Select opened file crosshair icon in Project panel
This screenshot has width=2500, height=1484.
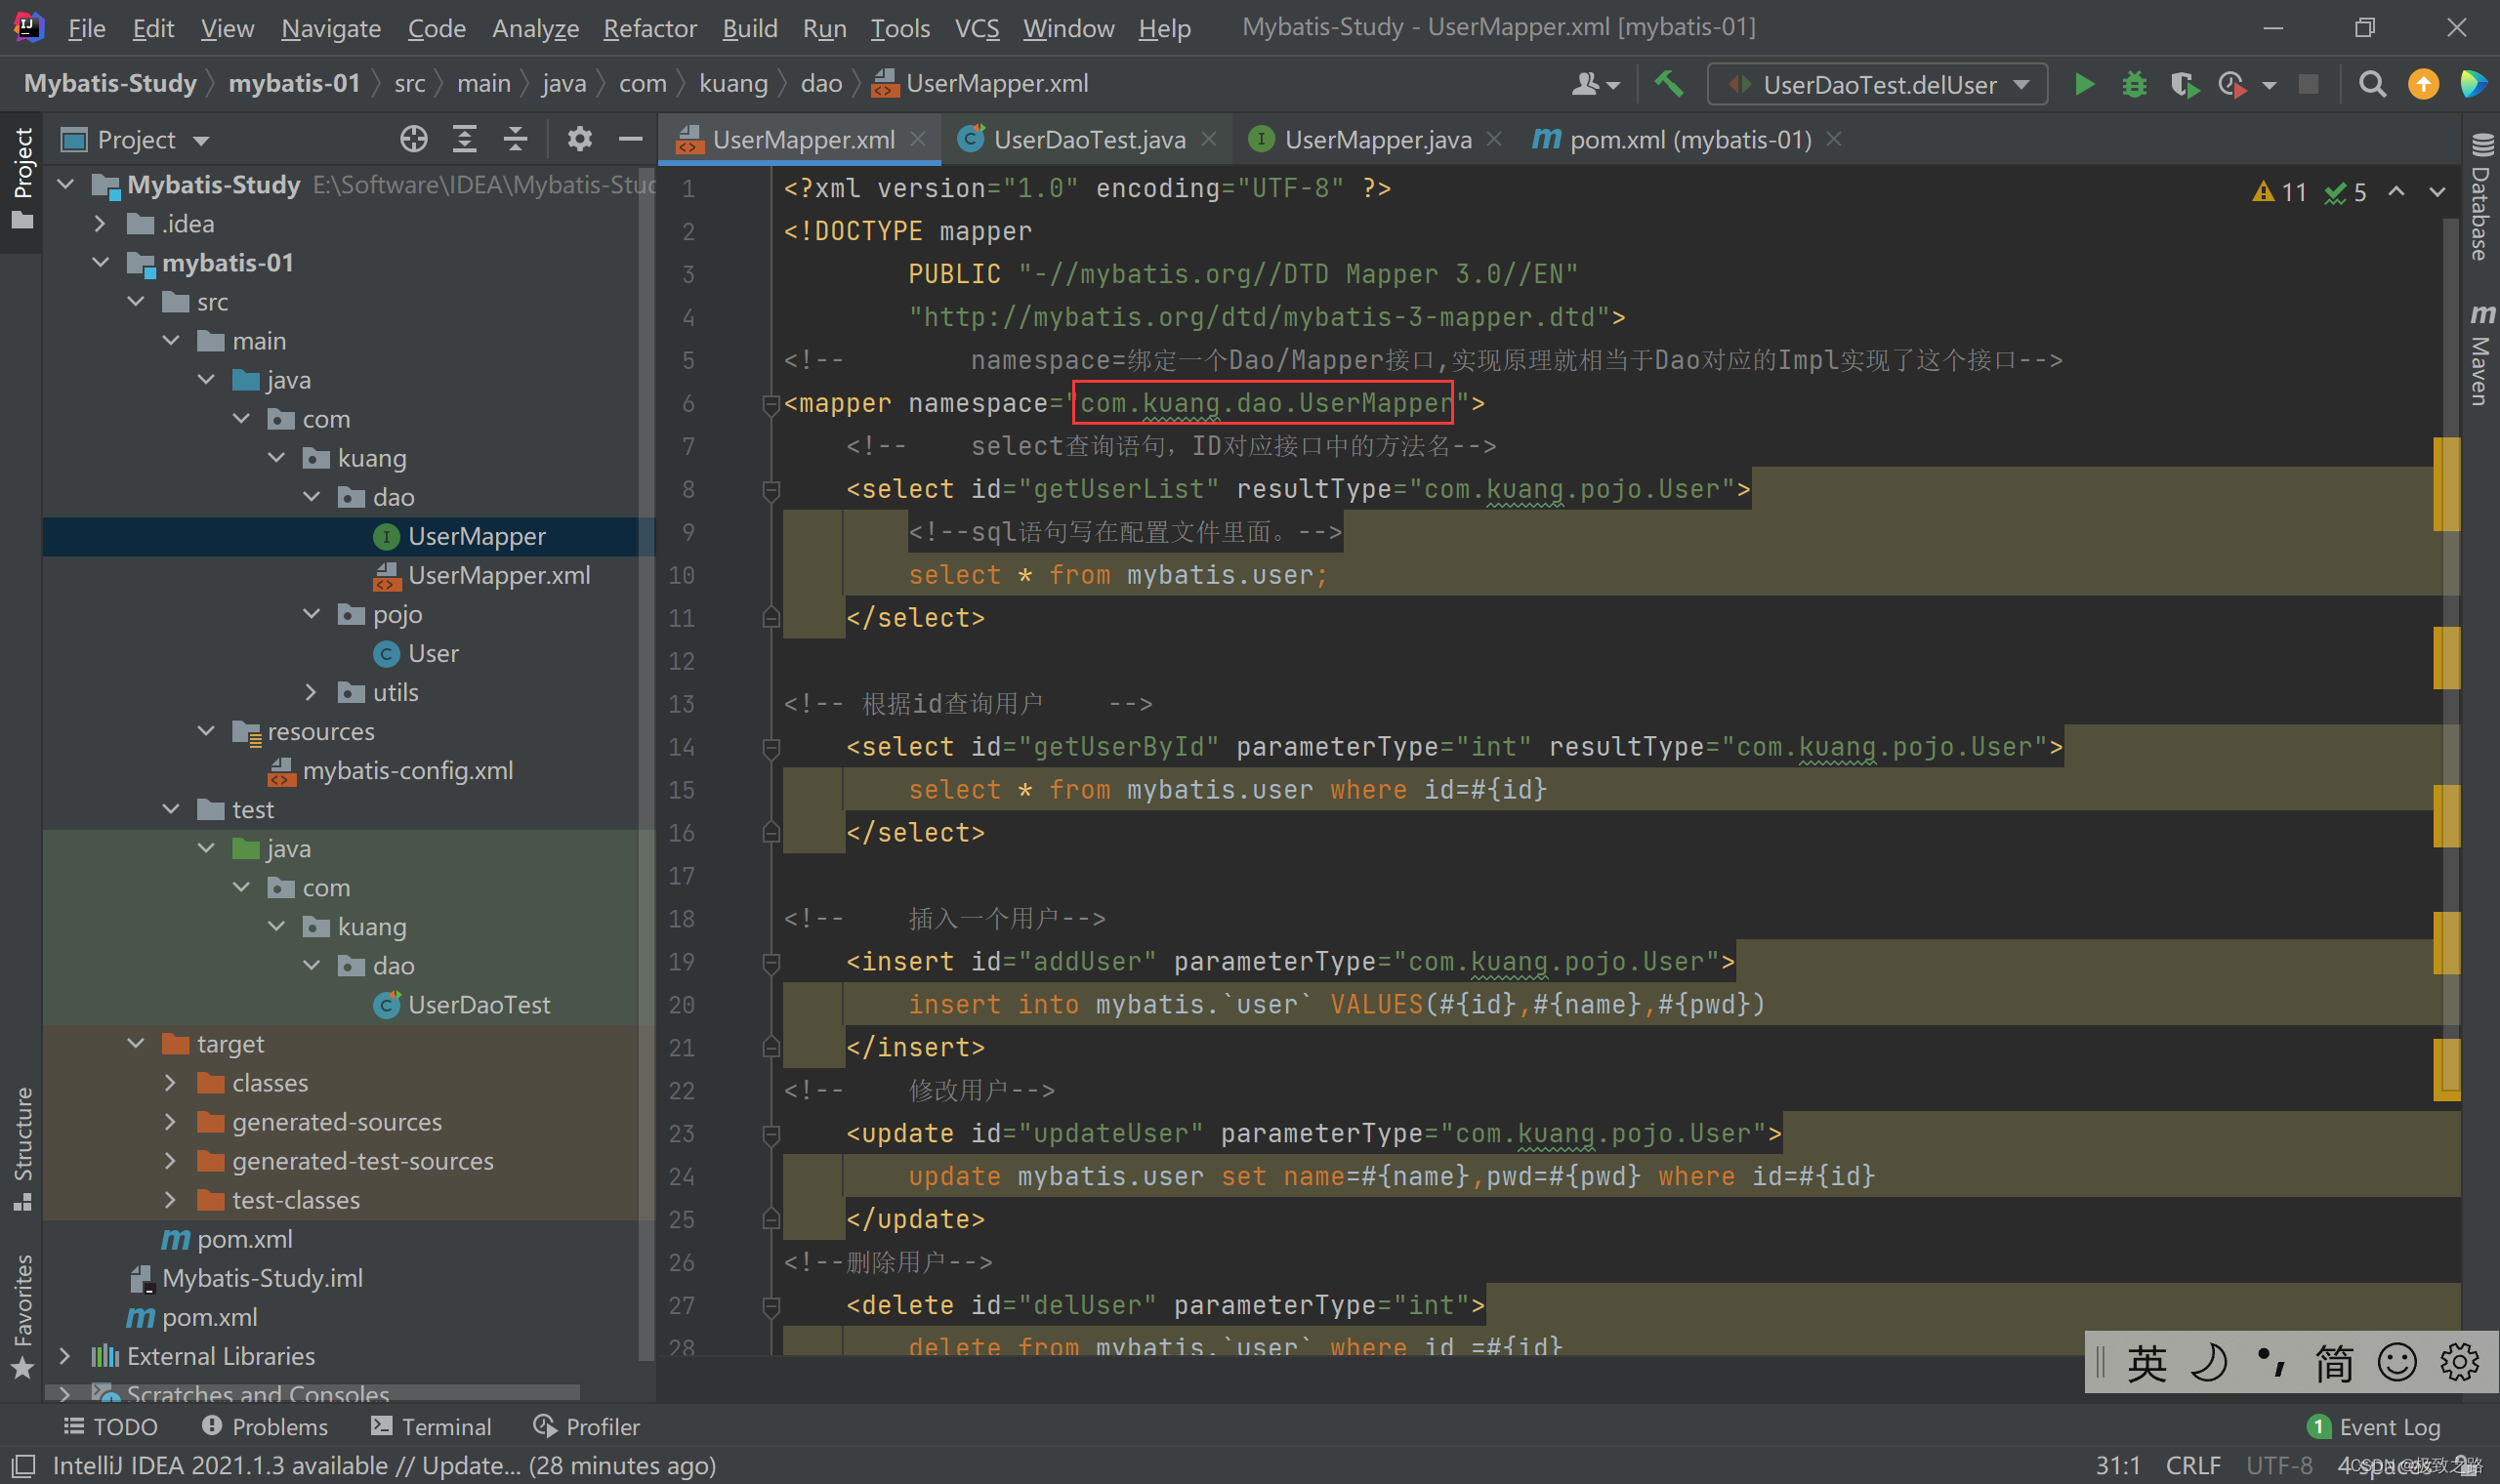pyautogui.click(x=413, y=139)
